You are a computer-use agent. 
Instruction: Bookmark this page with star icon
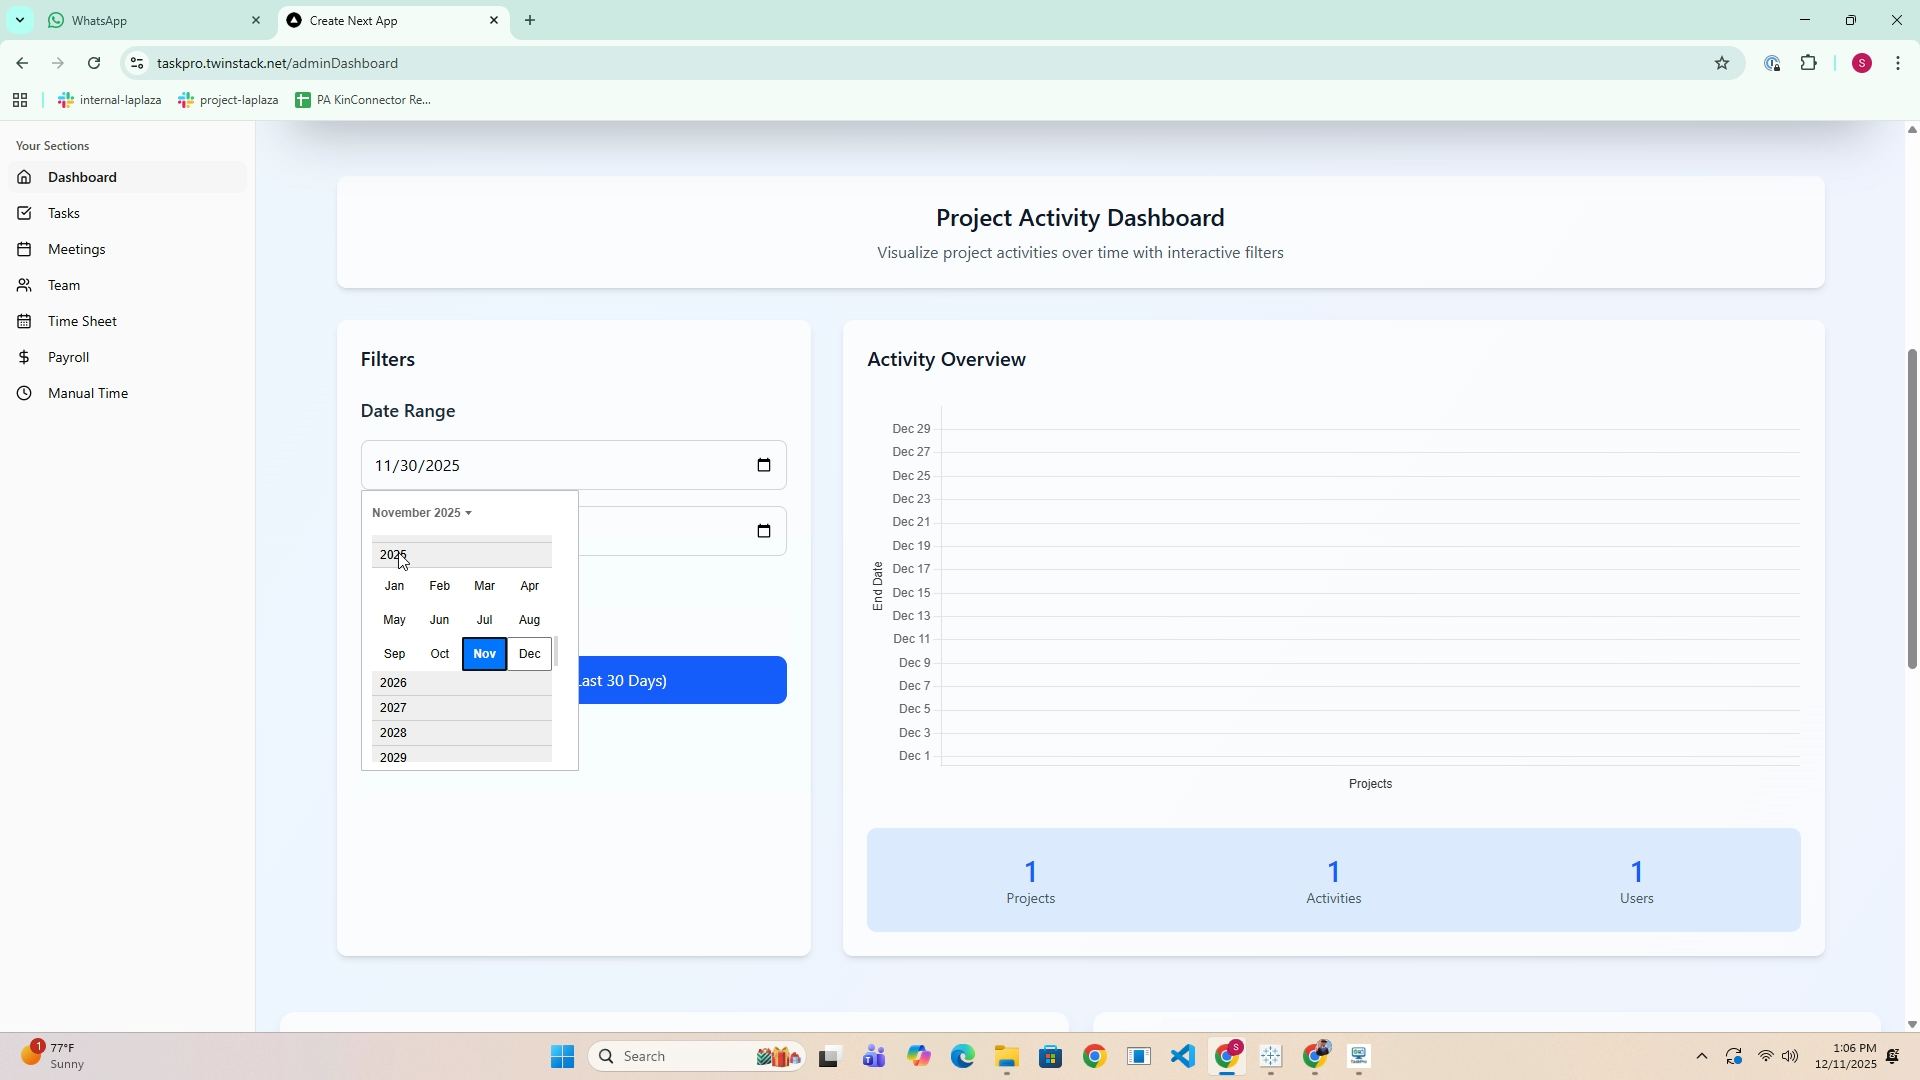[1721, 63]
